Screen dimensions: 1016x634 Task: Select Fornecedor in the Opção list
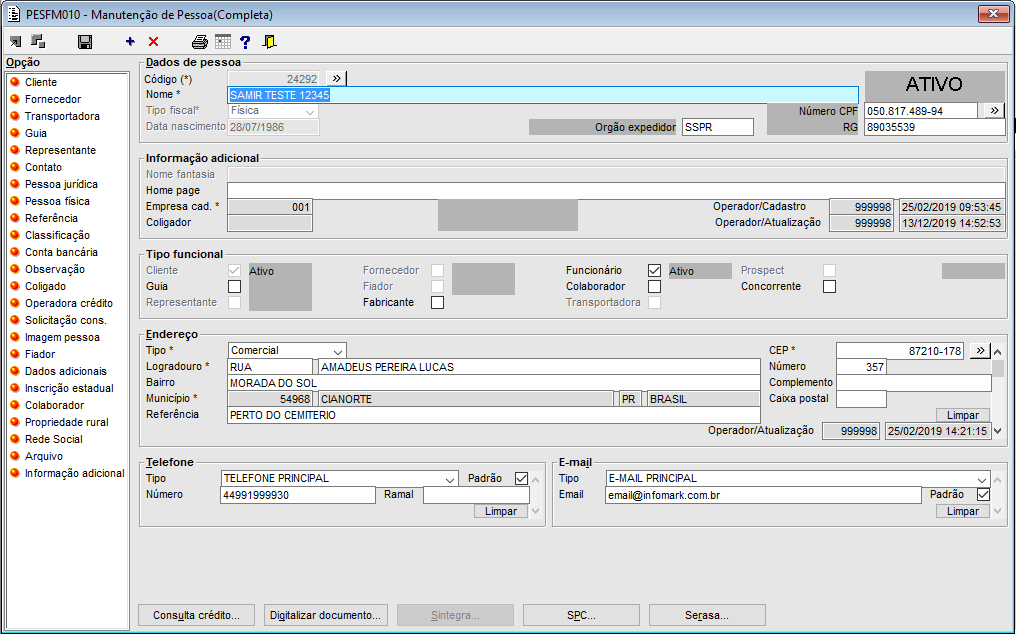click(53, 99)
